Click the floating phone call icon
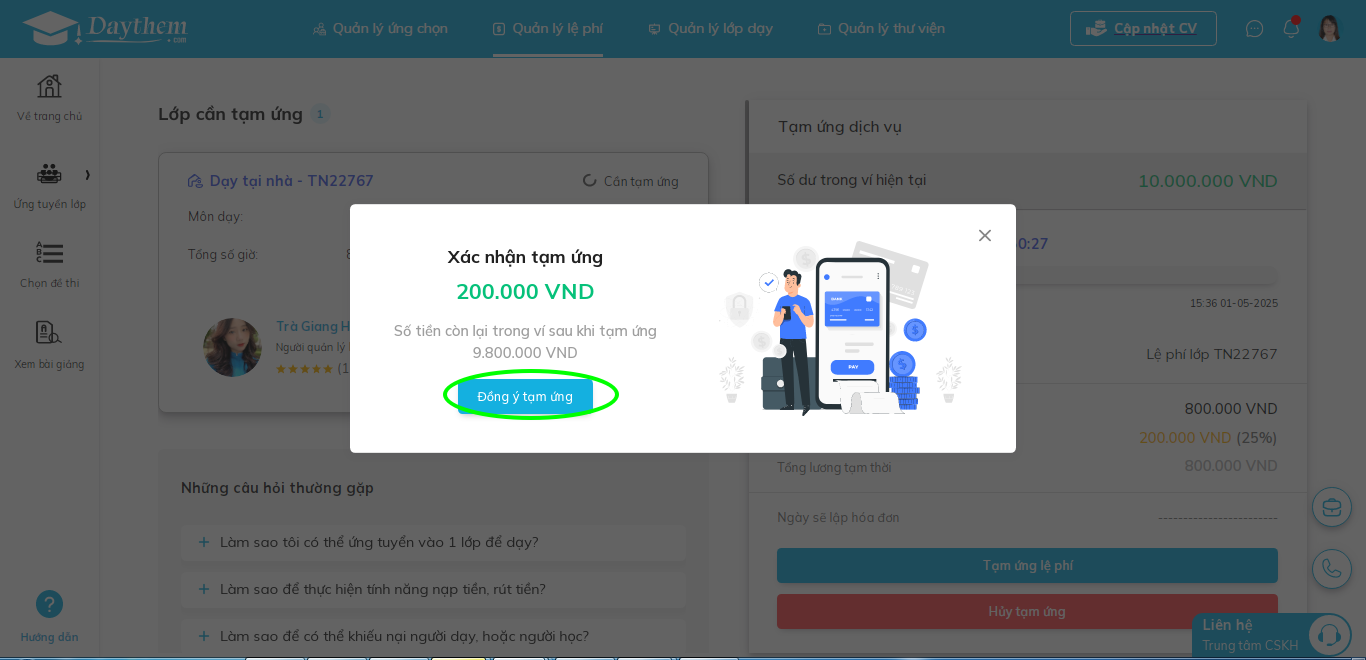 point(1331,568)
